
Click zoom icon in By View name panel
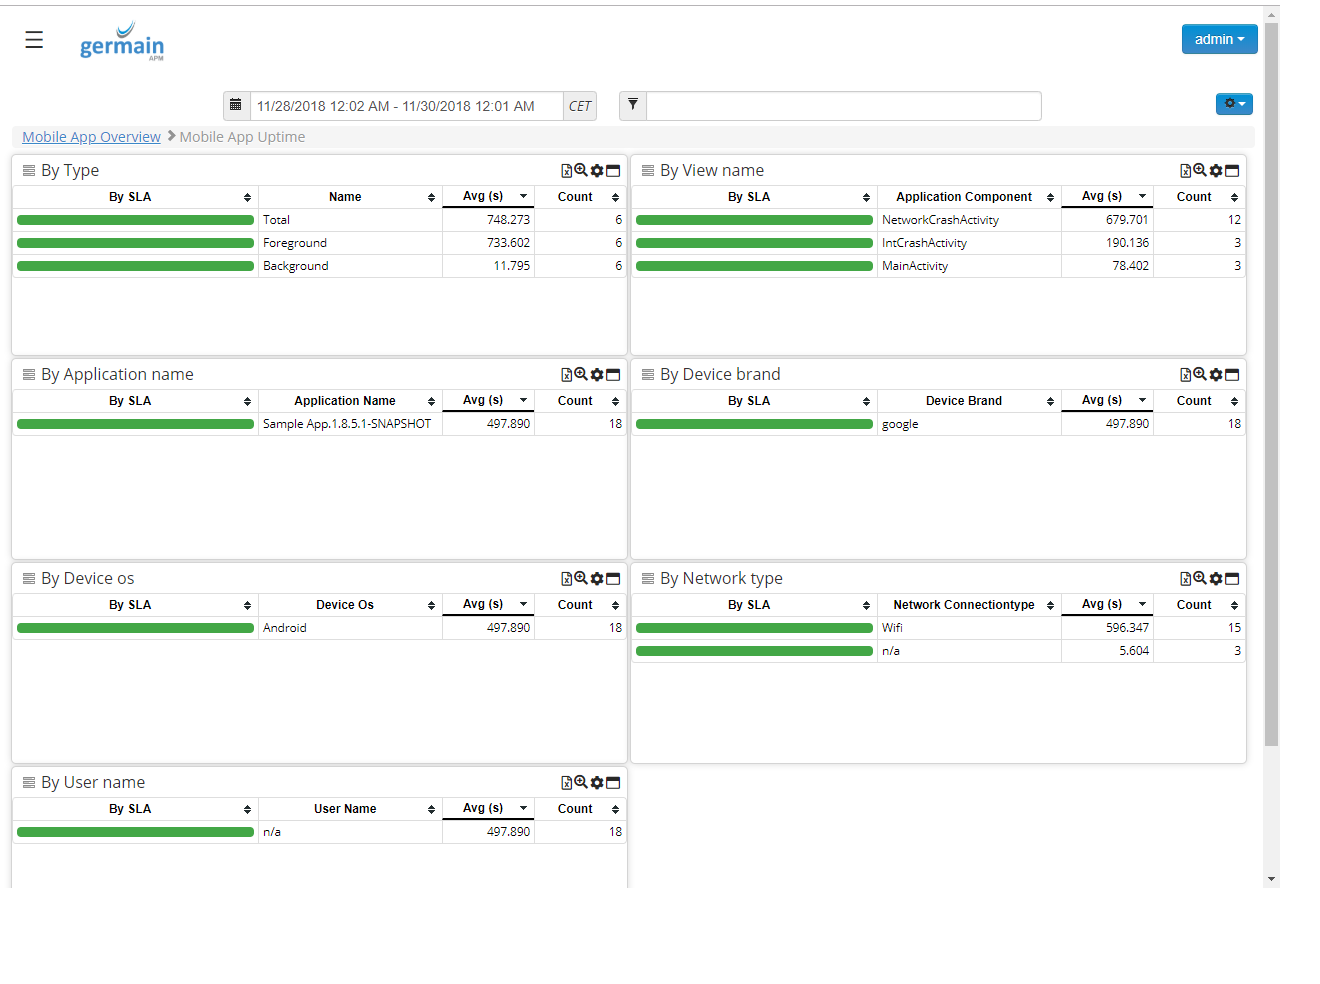pyautogui.click(x=1200, y=171)
